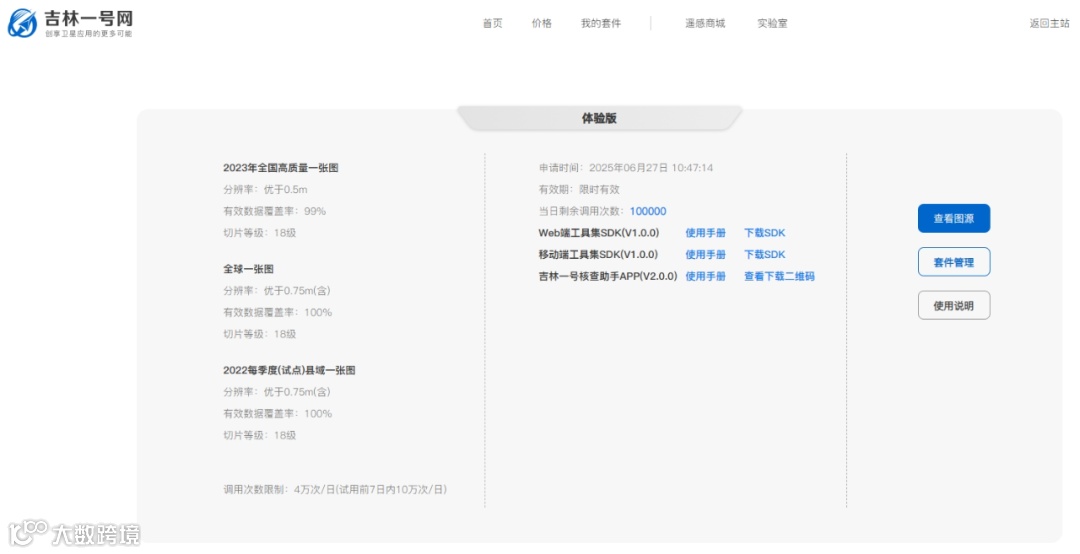
Task: Click the 使用说明 button
Action: 954,305
